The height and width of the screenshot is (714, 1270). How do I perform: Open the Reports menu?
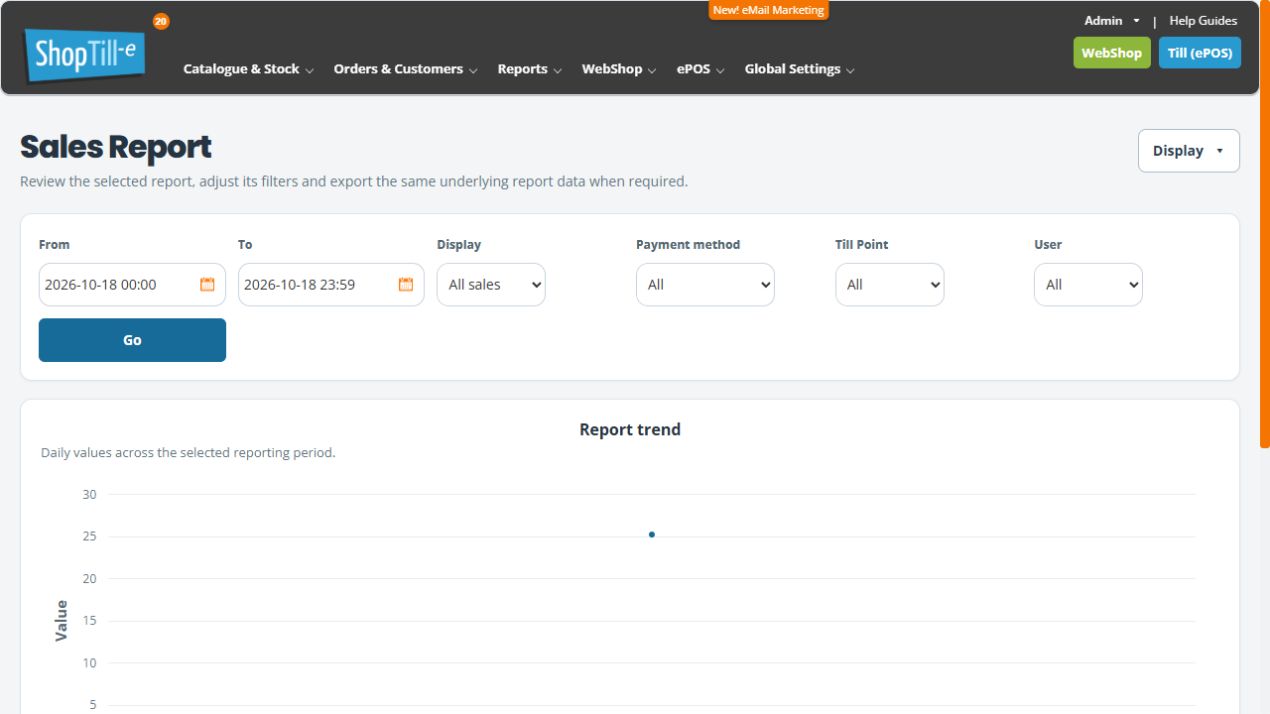[x=529, y=69]
